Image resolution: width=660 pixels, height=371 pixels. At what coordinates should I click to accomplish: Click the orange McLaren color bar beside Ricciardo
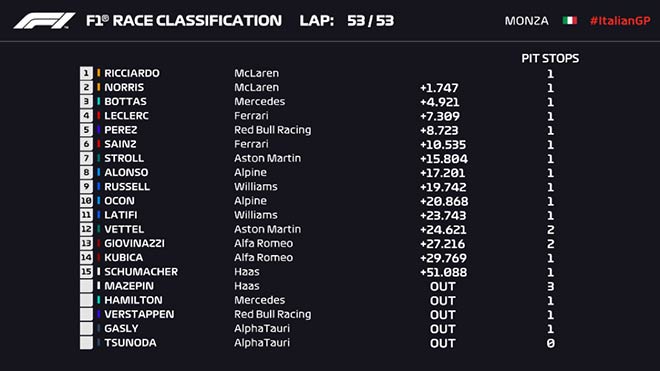tap(98, 73)
